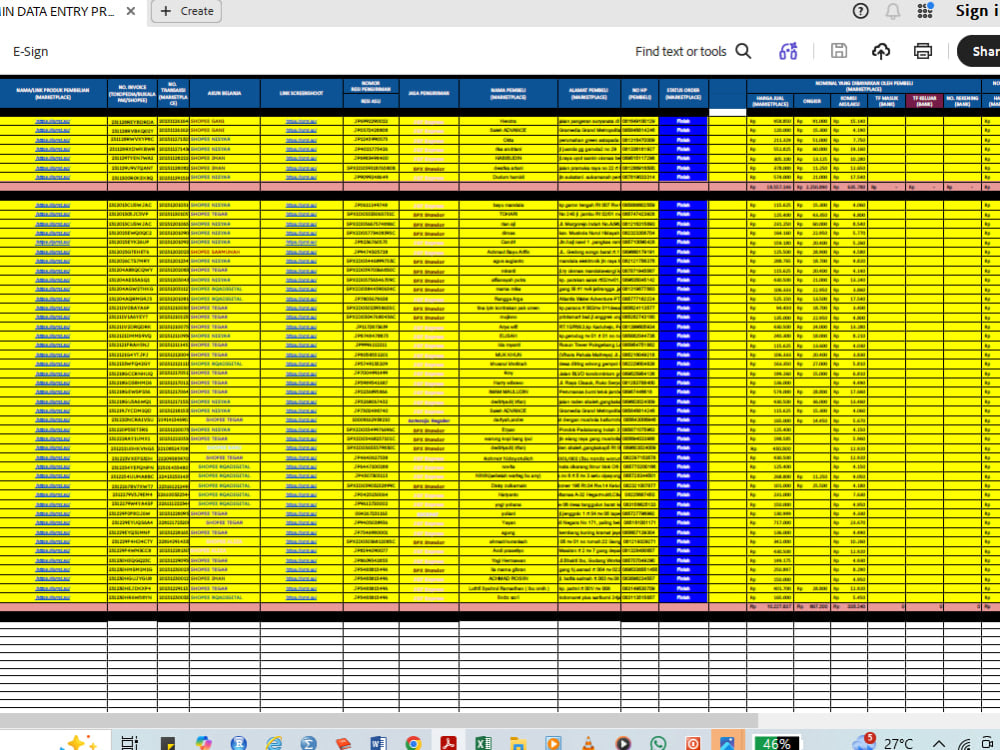Open the blue R circle app in taskbar
The width and height of the screenshot is (1000, 750).
pyautogui.click(x=239, y=743)
